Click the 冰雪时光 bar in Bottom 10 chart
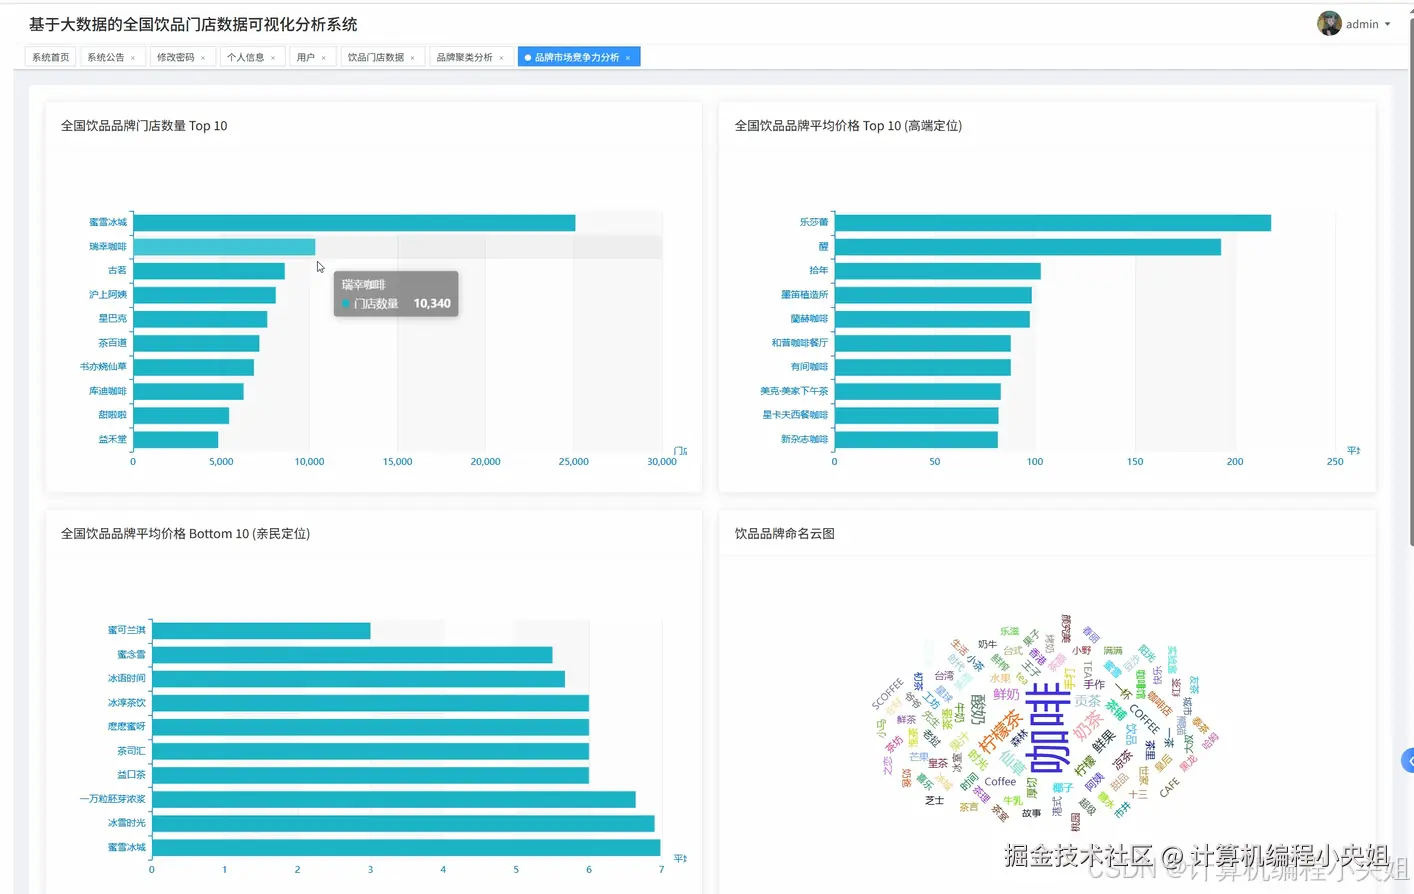This screenshot has width=1414, height=894. [403, 823]
